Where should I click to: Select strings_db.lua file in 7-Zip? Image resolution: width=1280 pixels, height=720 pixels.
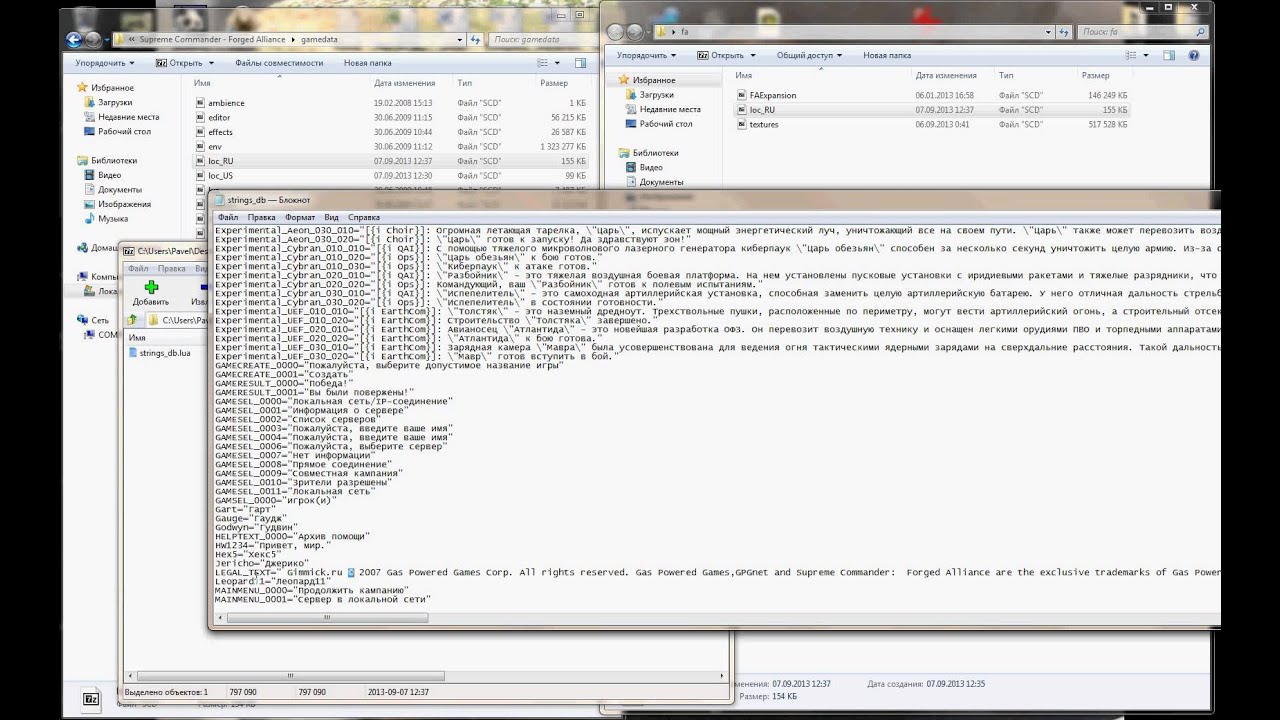159,353
